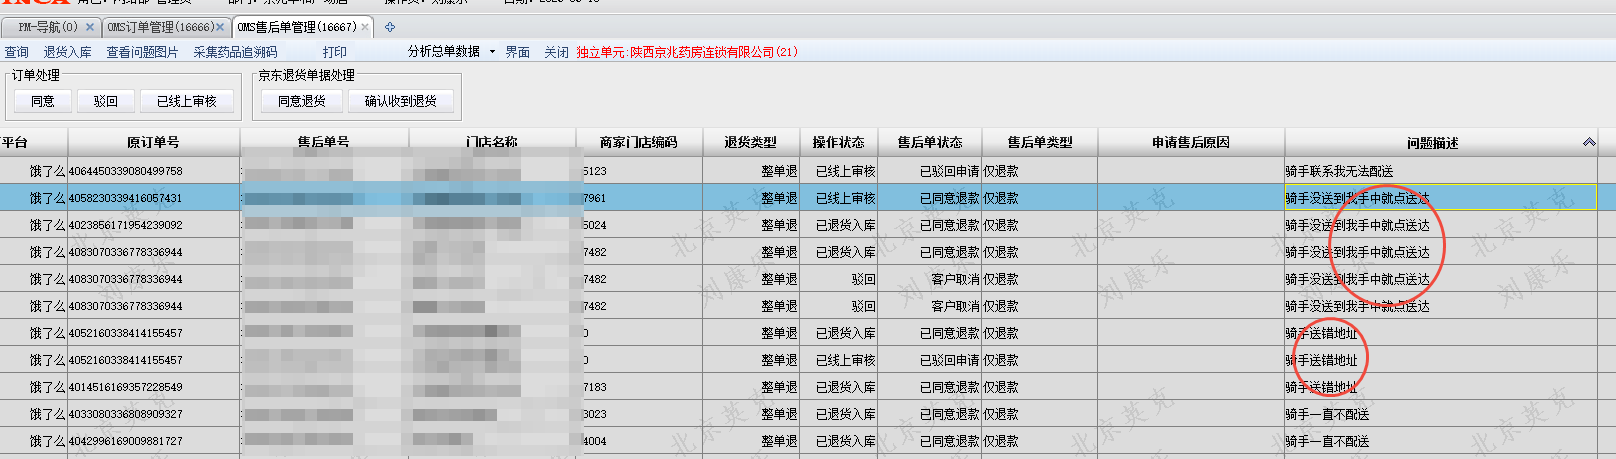Image resolution: width=1616 pixels, height=459 pixels.
Task: Click the 申请售后原因 column header
Action: [x=1191, y=143]
